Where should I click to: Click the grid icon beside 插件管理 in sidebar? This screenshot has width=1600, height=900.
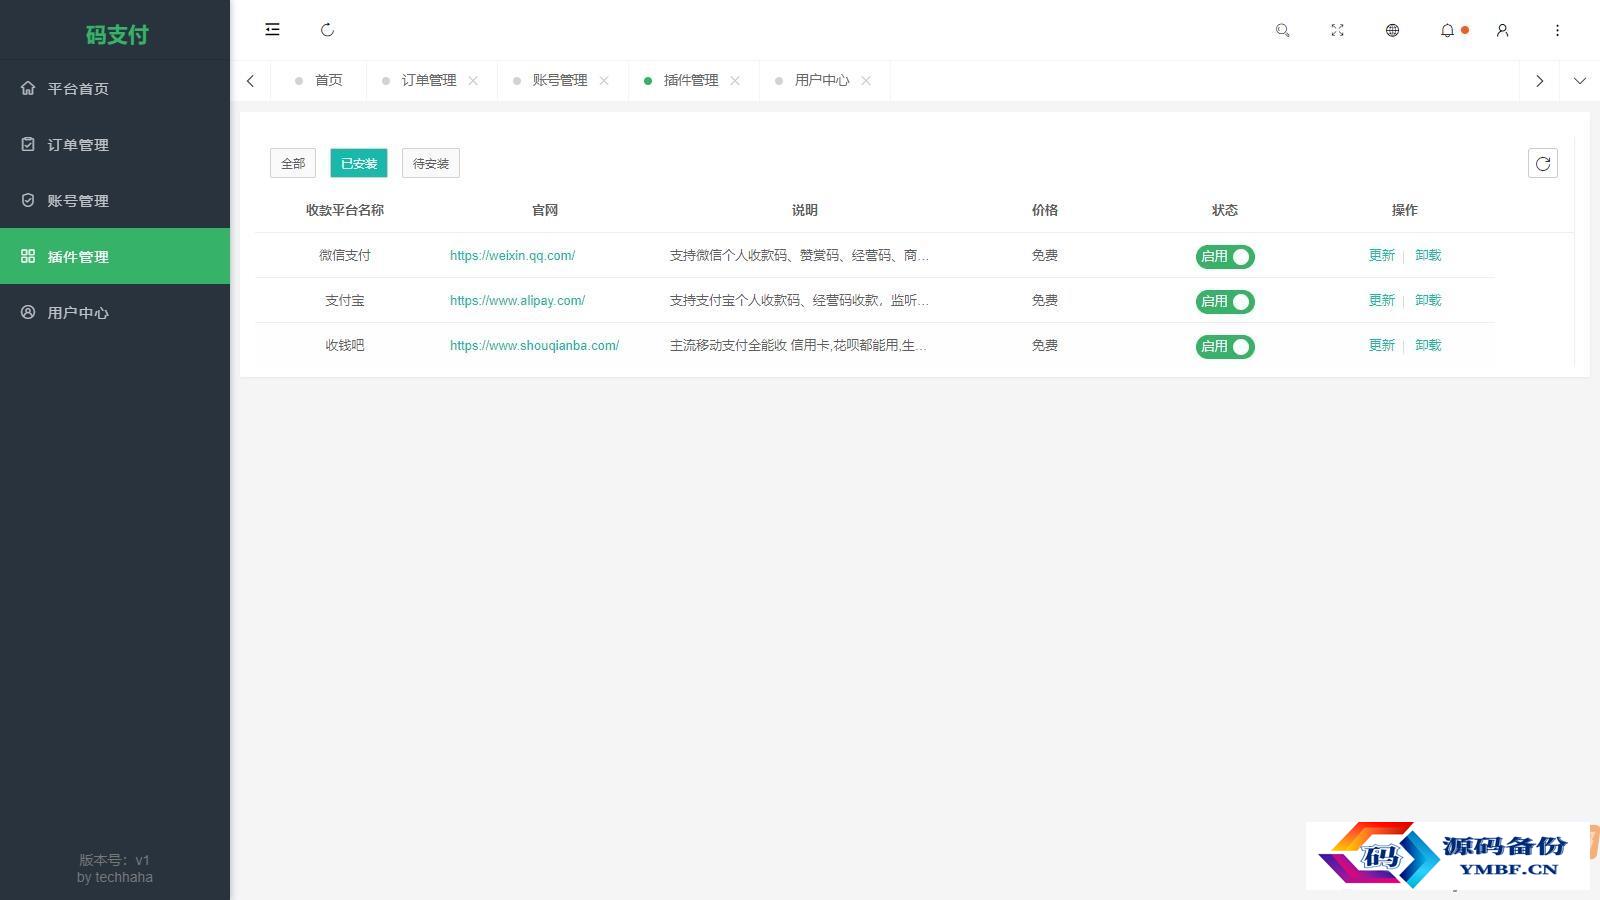click(x=28, y=256)
